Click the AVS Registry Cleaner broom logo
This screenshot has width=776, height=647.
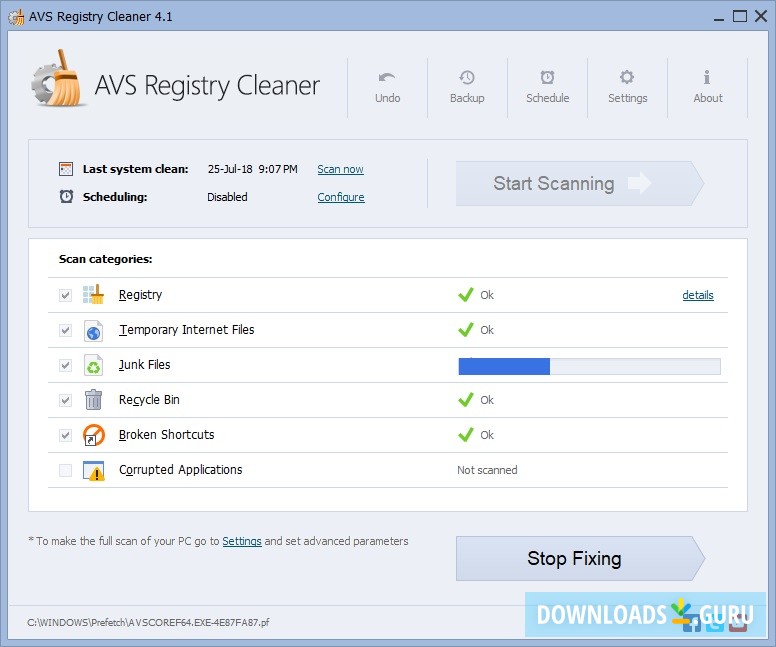57,79
